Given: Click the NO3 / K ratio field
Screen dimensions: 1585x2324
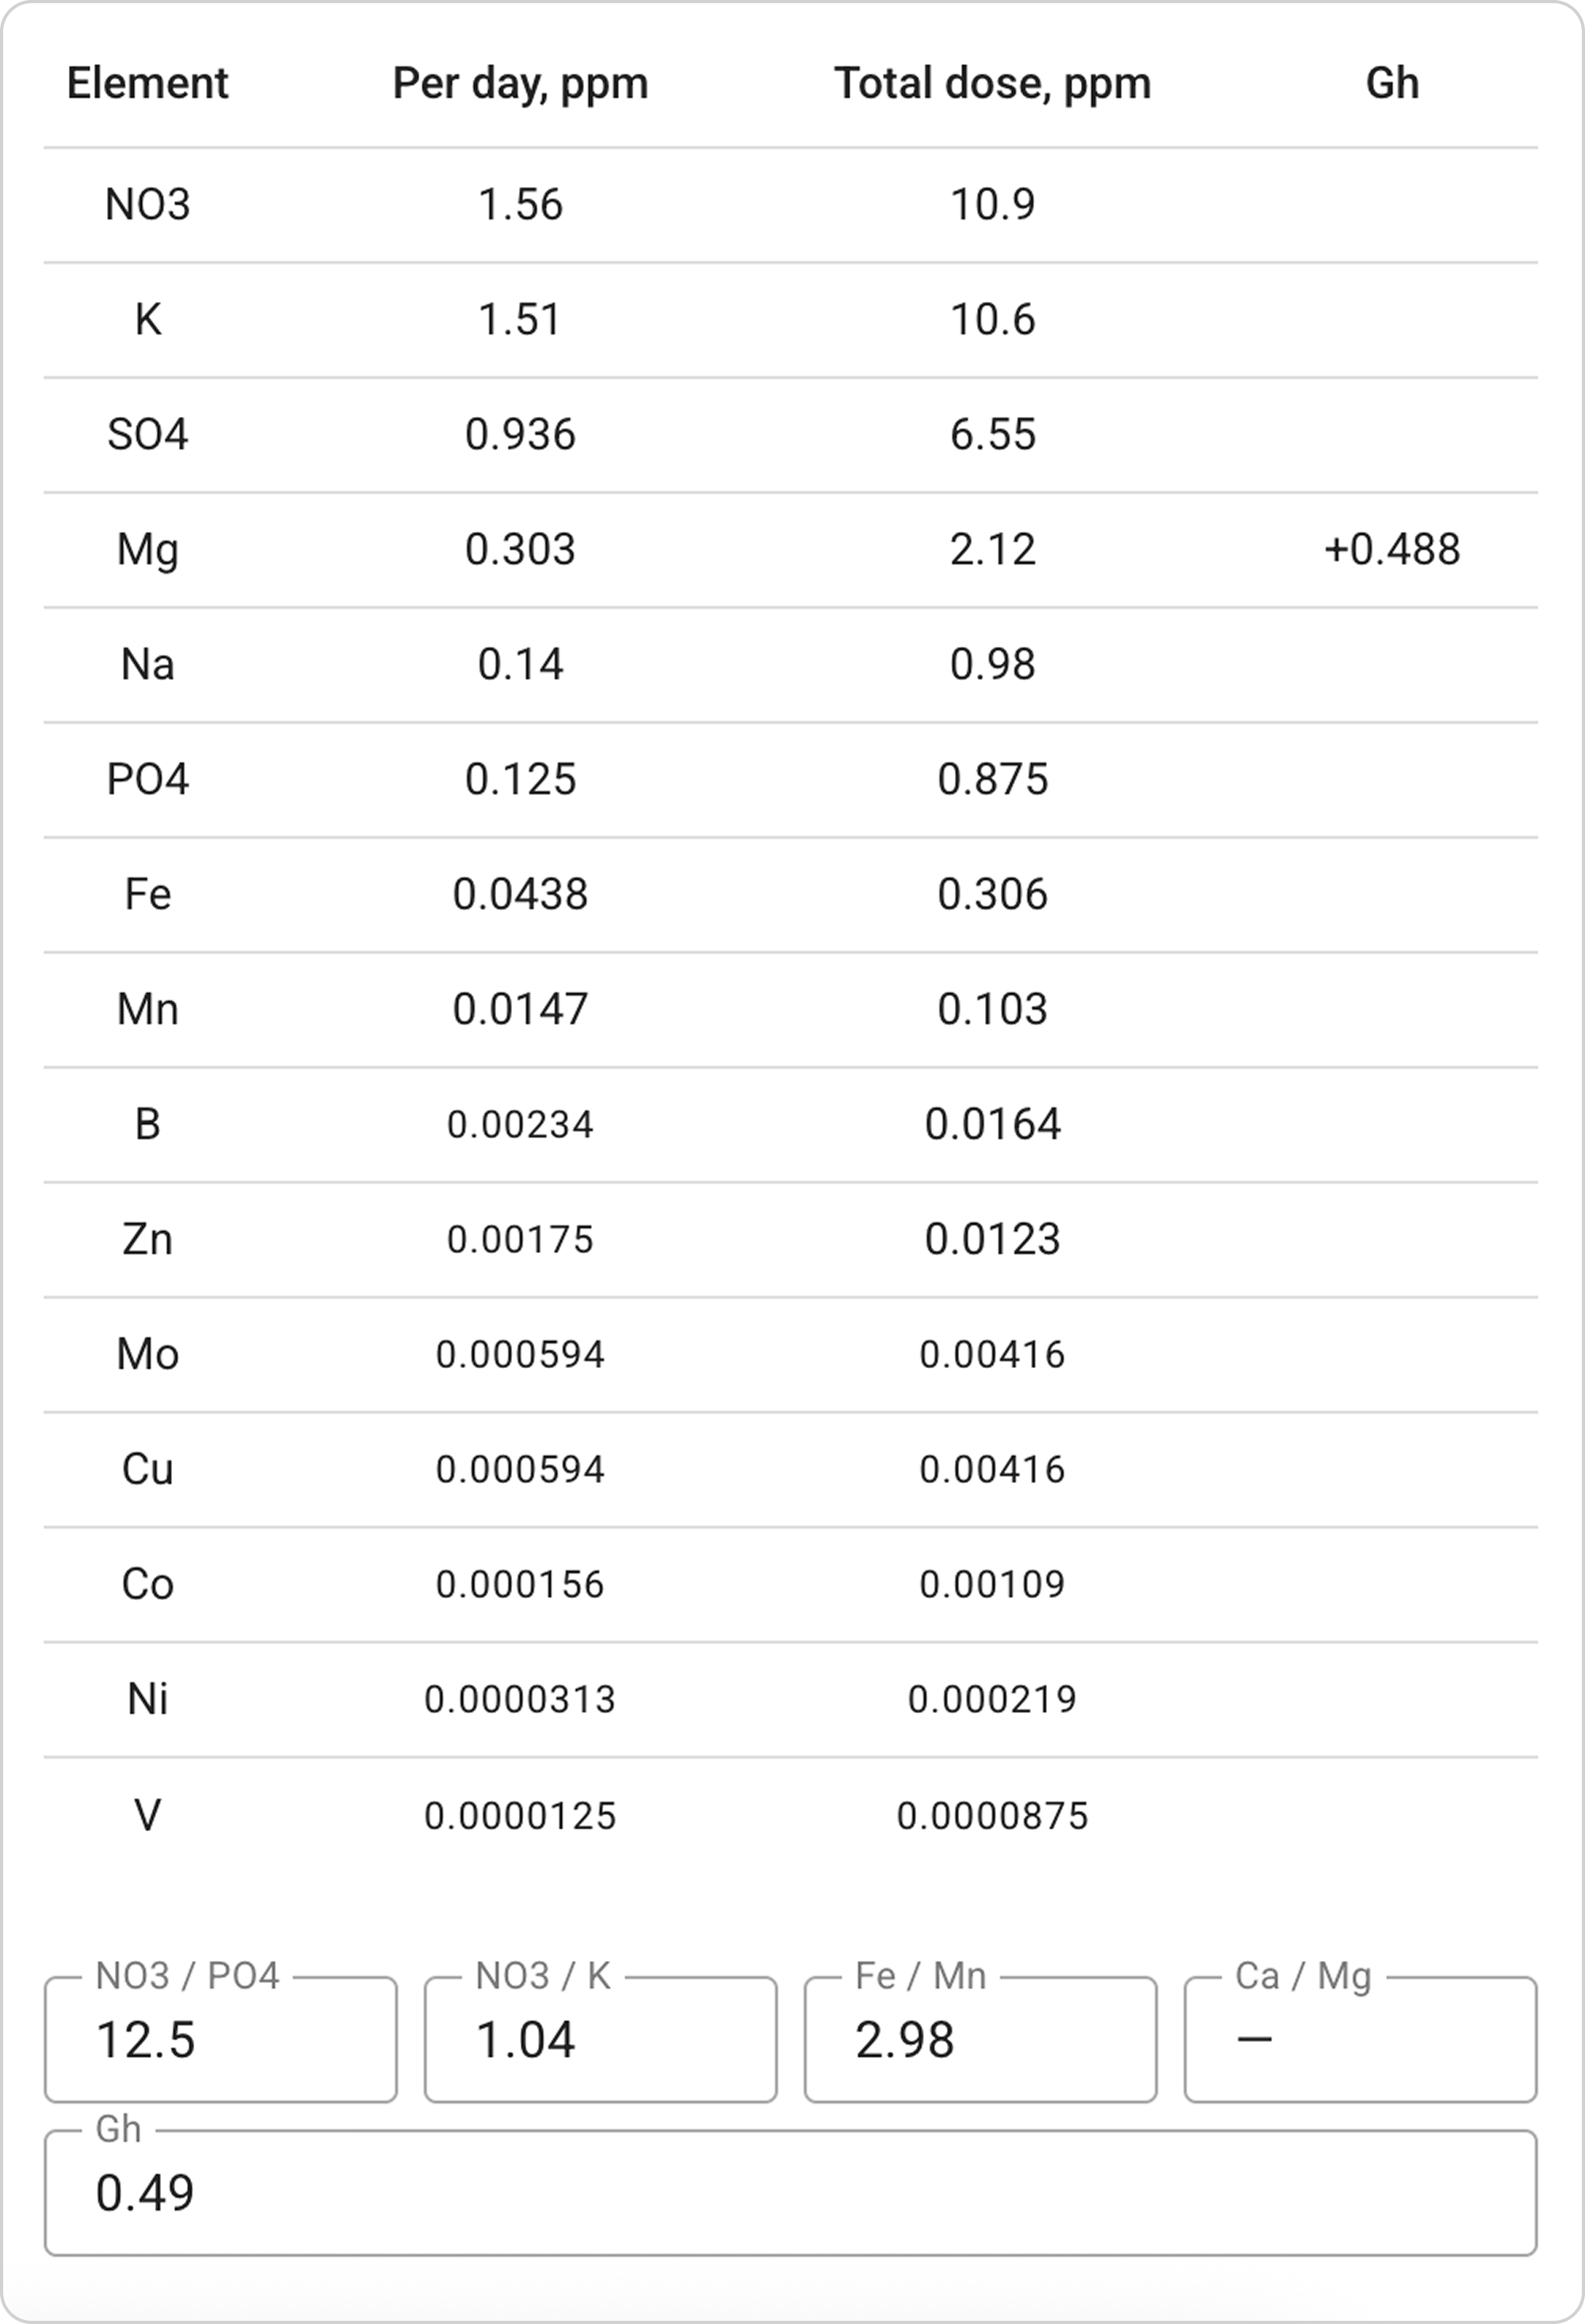Looking at the screenshot, I should pos(600,2040).
